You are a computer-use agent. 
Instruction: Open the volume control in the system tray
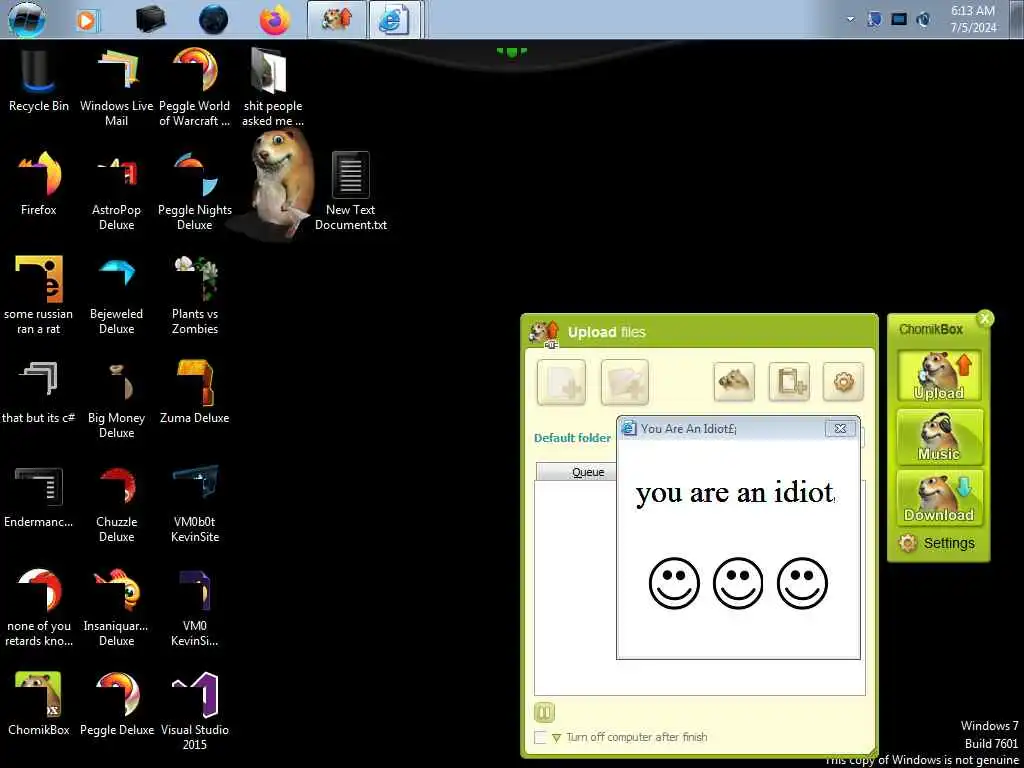[x=923, y=19]
